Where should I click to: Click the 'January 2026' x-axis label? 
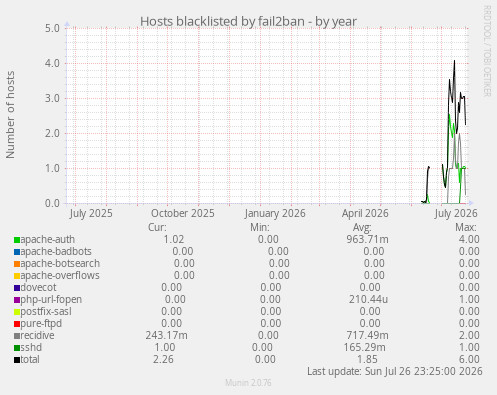coord(275,213)
